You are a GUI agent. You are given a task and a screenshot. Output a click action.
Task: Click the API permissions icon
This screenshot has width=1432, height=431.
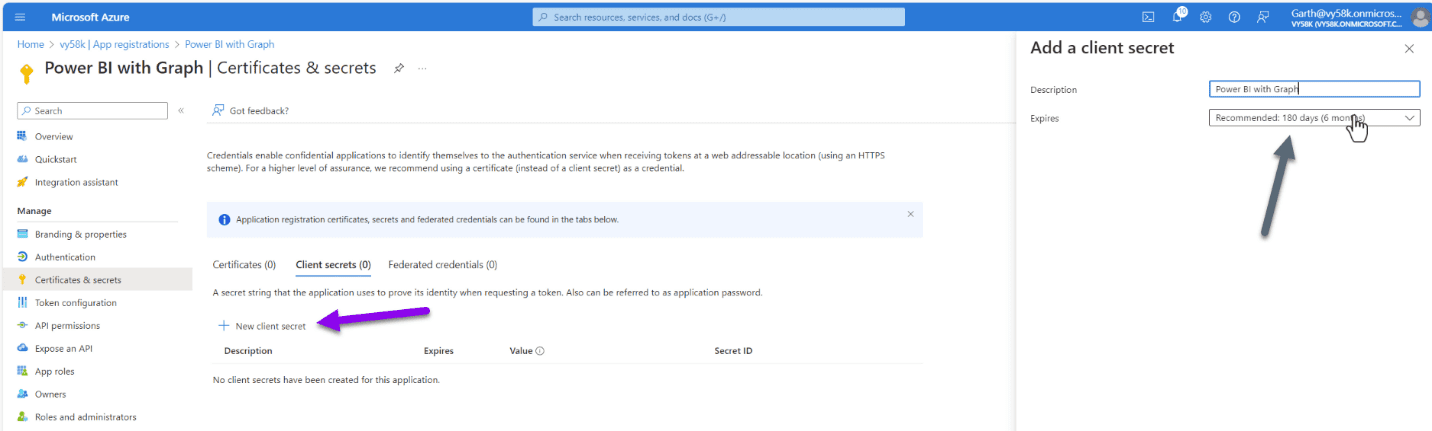pos(22,325)
